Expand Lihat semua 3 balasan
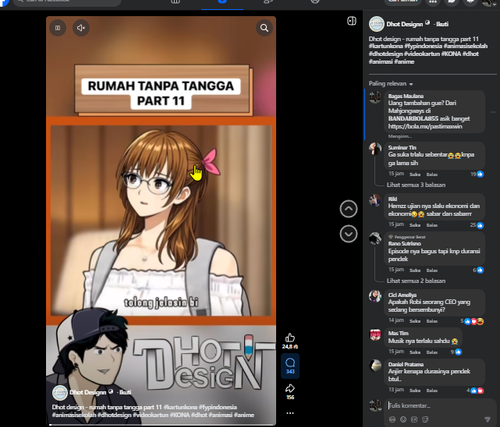Image resolution: width=500 pixels, height=427 pixels. [x=416, y=185]
